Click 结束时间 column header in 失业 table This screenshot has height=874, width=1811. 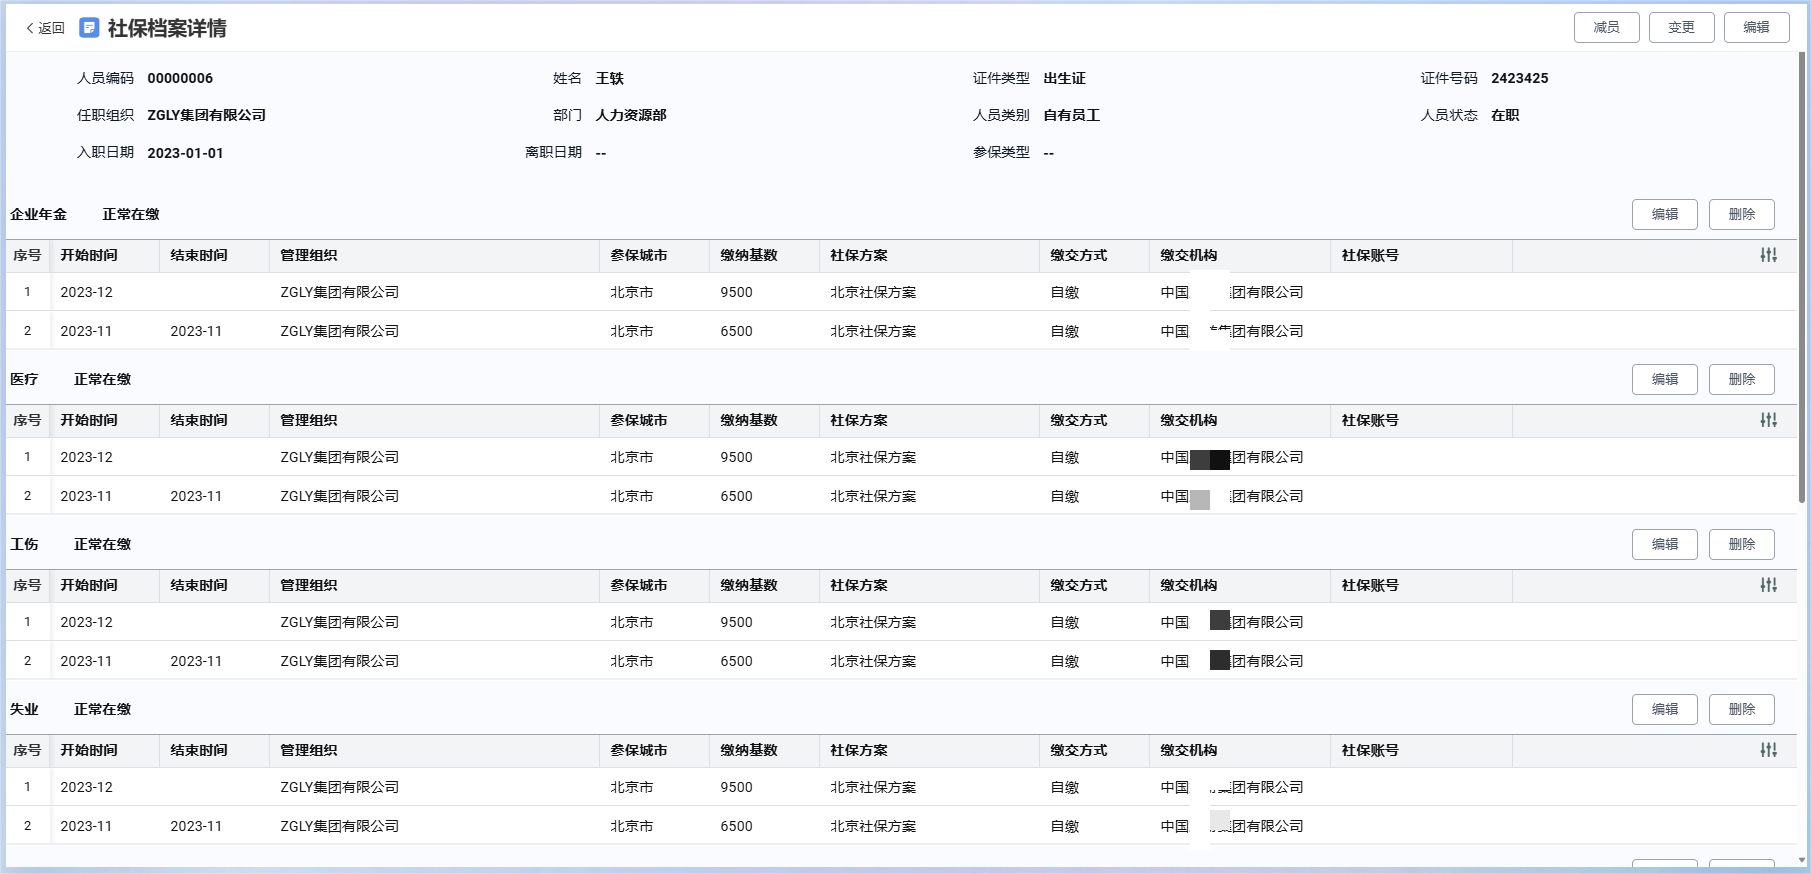199,750
